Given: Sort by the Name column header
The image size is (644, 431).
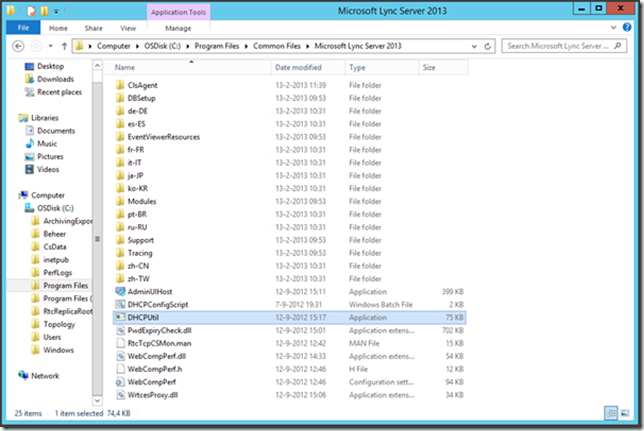Looking at the screenshot, I should pyautogui.click(x=189, y=67).
